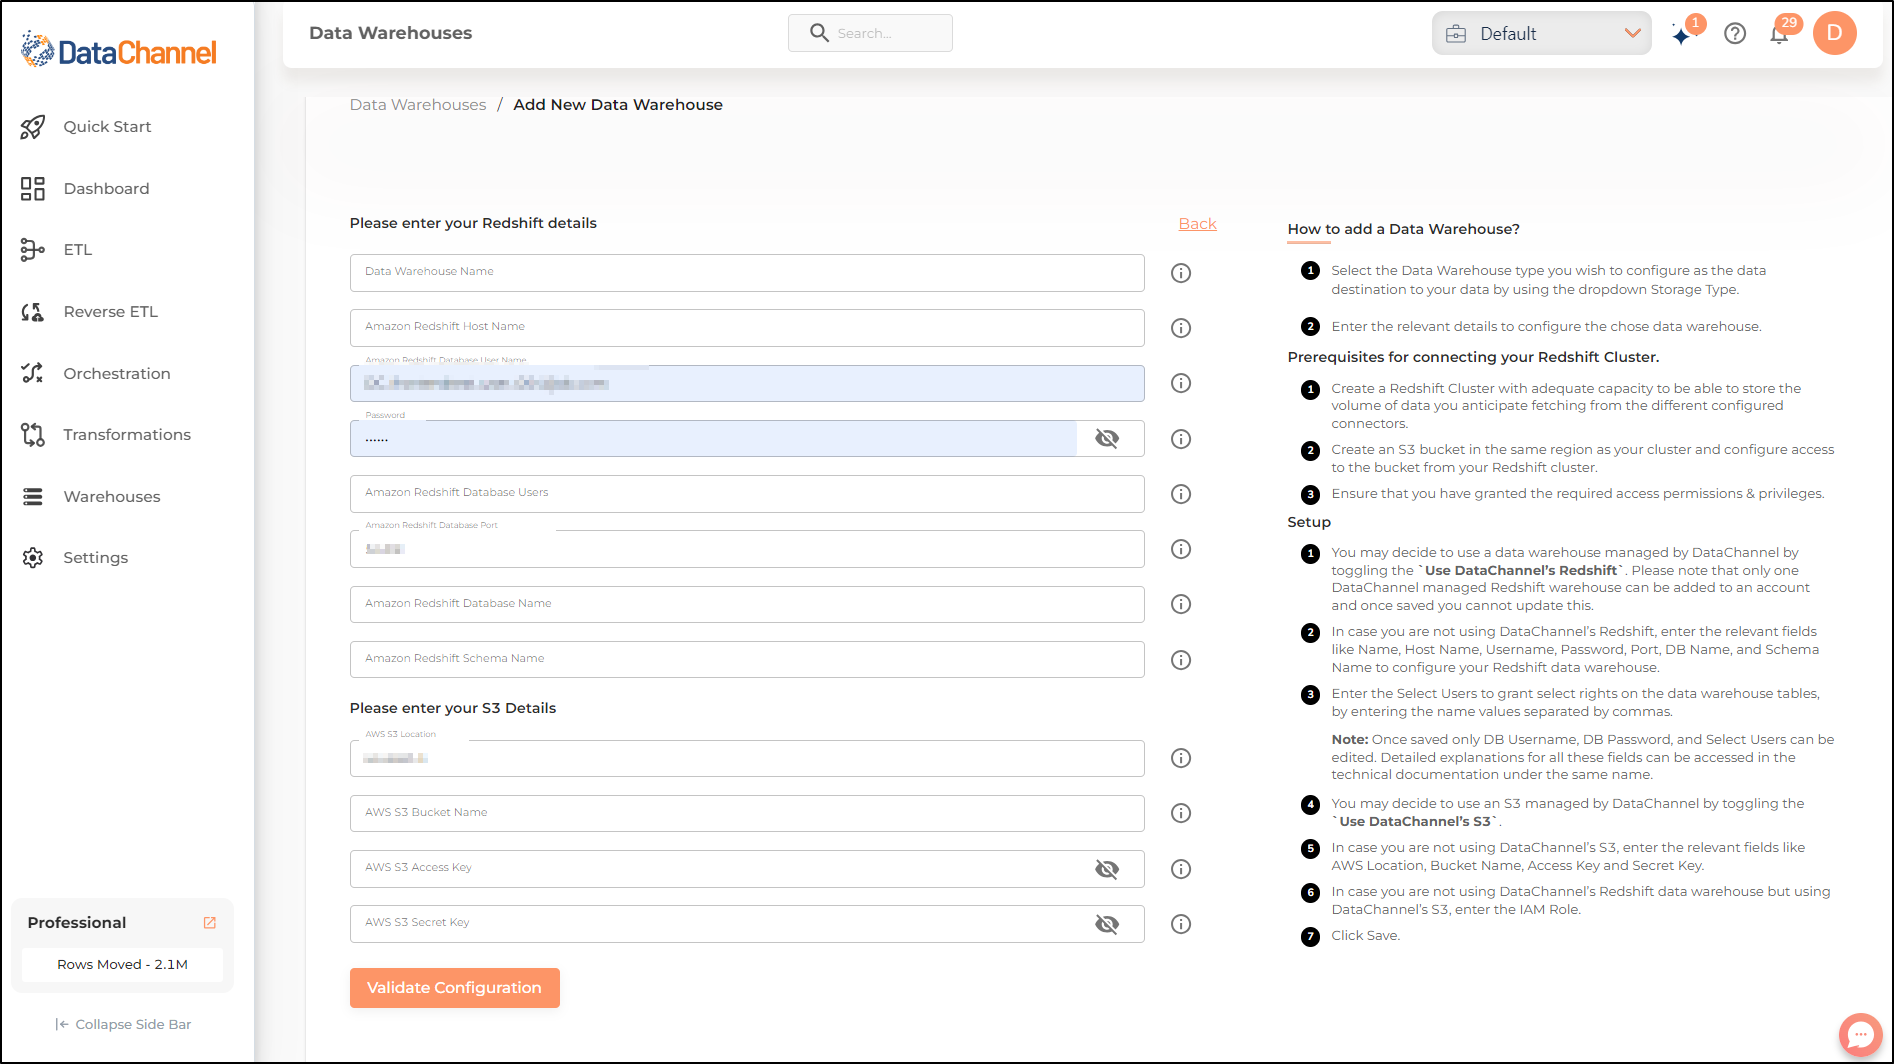Open the Professional plan external link icon
The height and width of the screenshot is (1064, 1894).
coord(210,923)
